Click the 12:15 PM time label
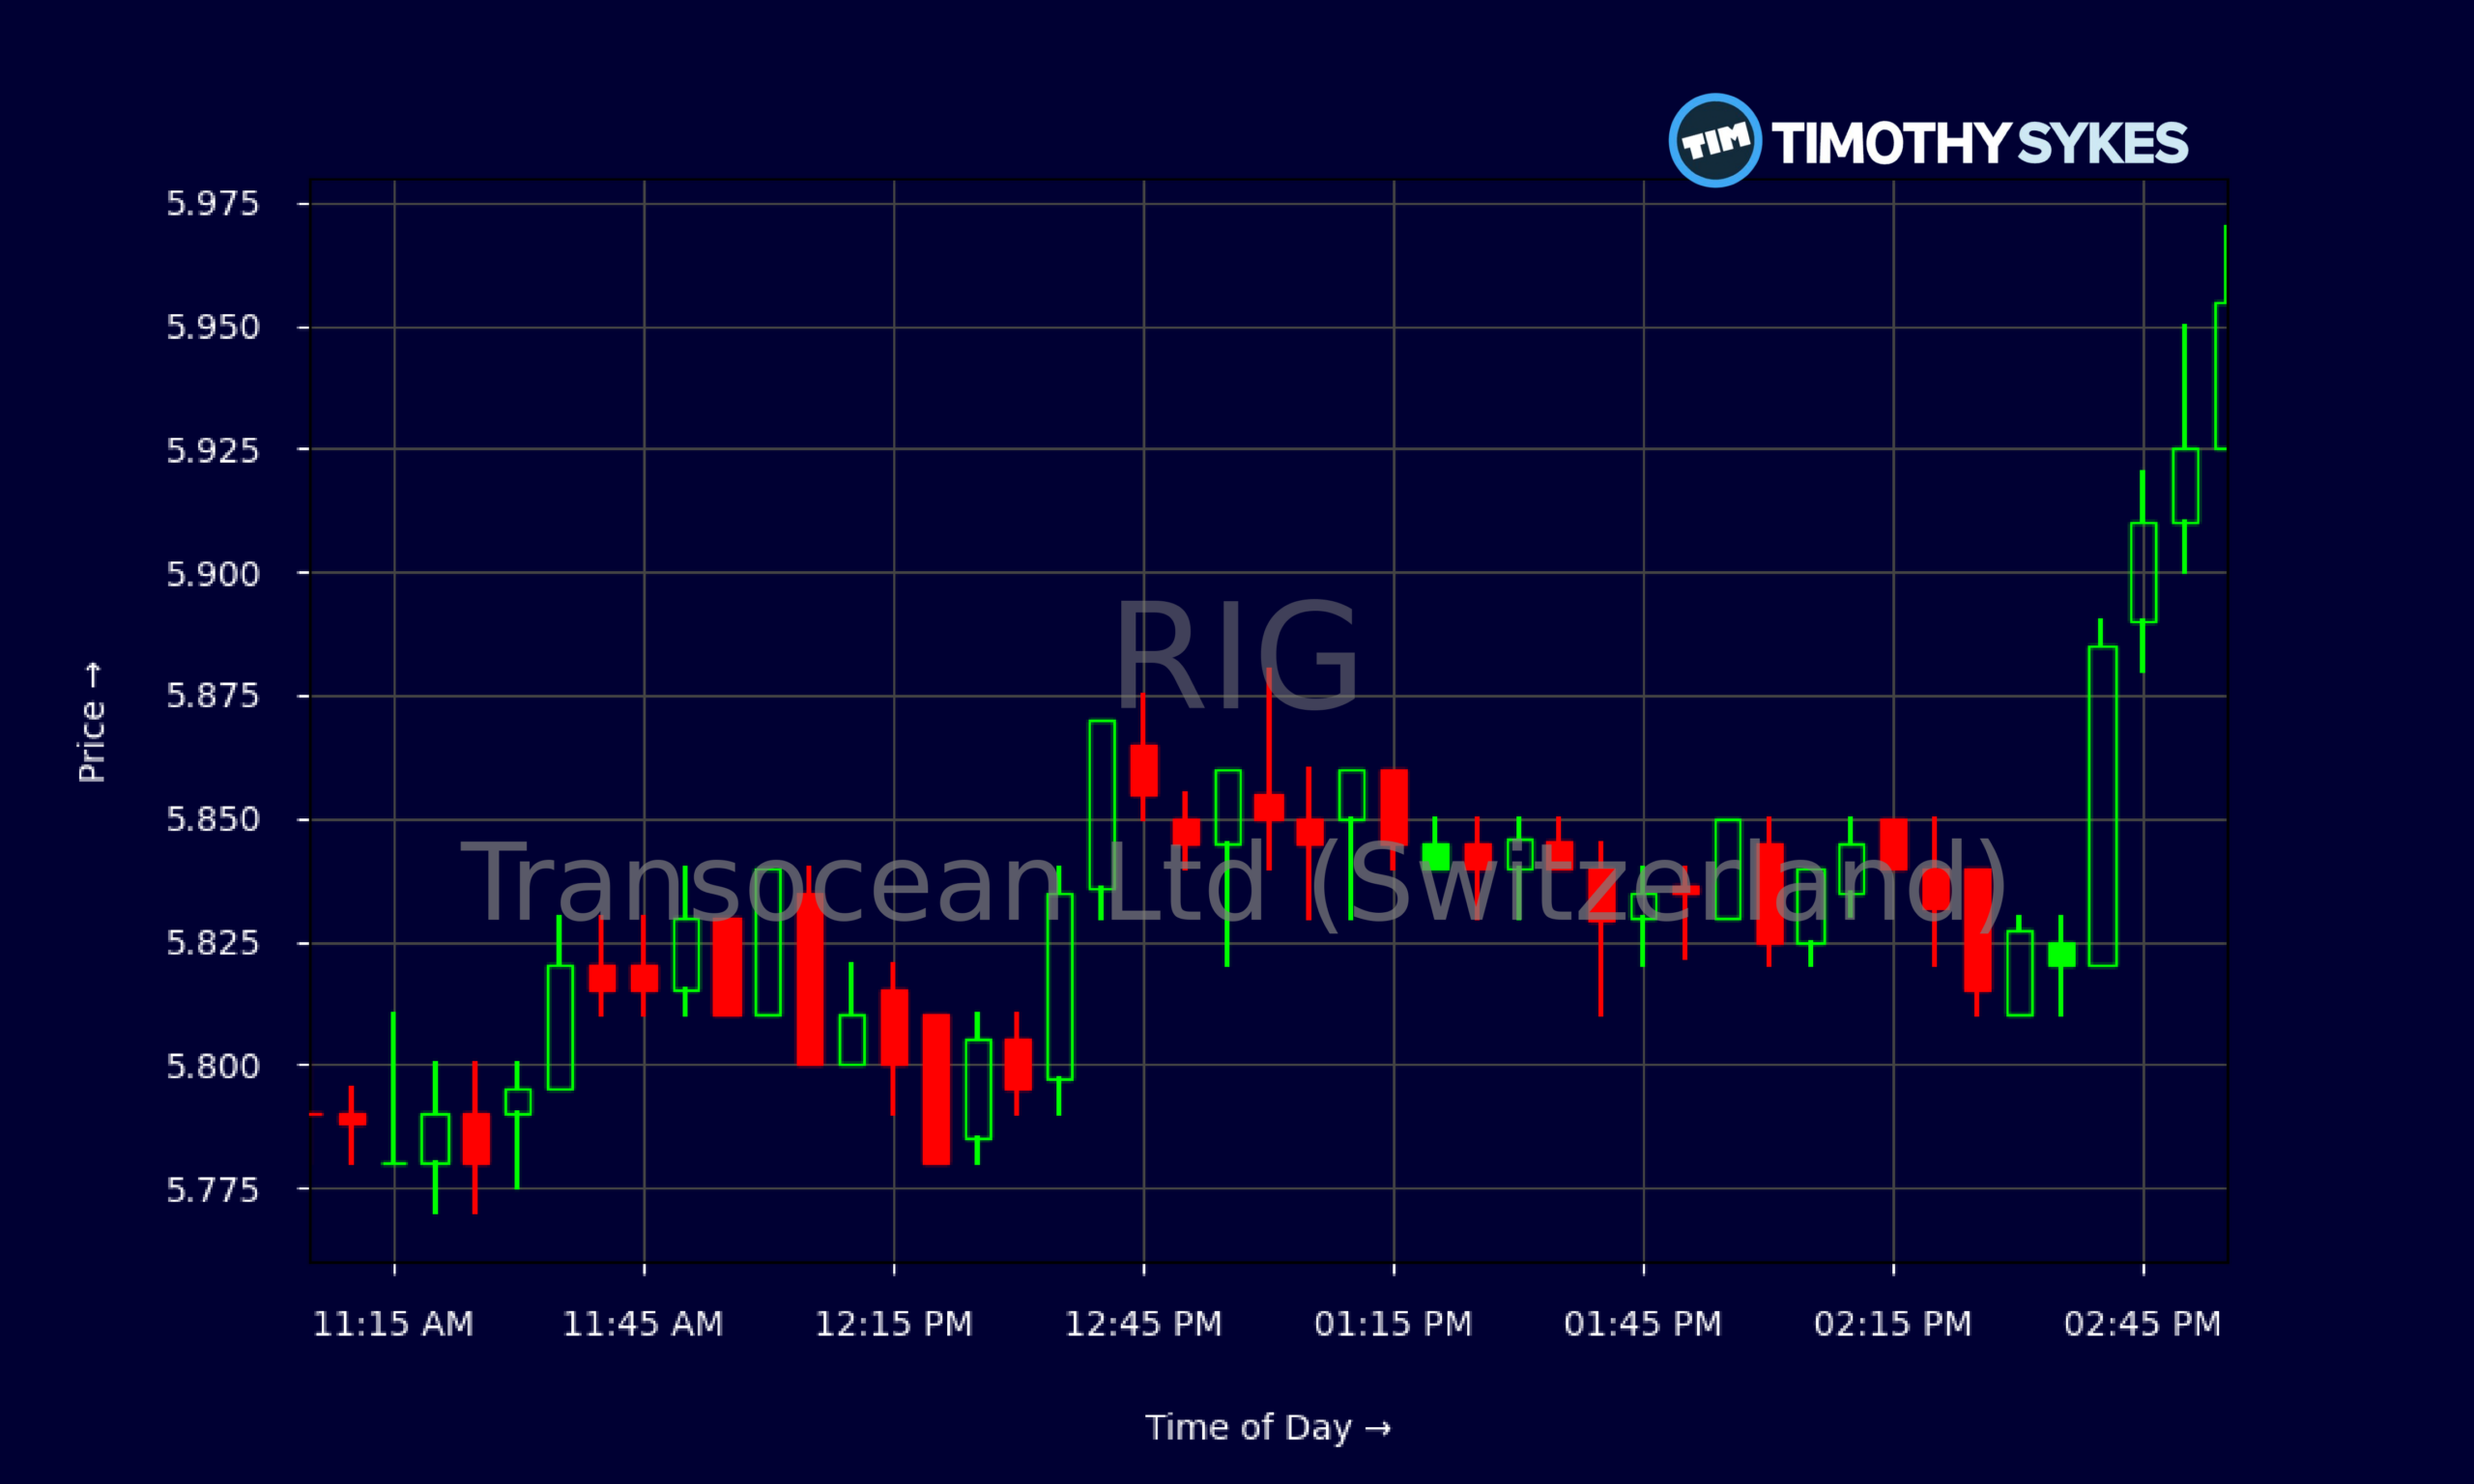The height and width of the screenshot is (1484, 2474). pyautogui.click(x=894, y=1324)
